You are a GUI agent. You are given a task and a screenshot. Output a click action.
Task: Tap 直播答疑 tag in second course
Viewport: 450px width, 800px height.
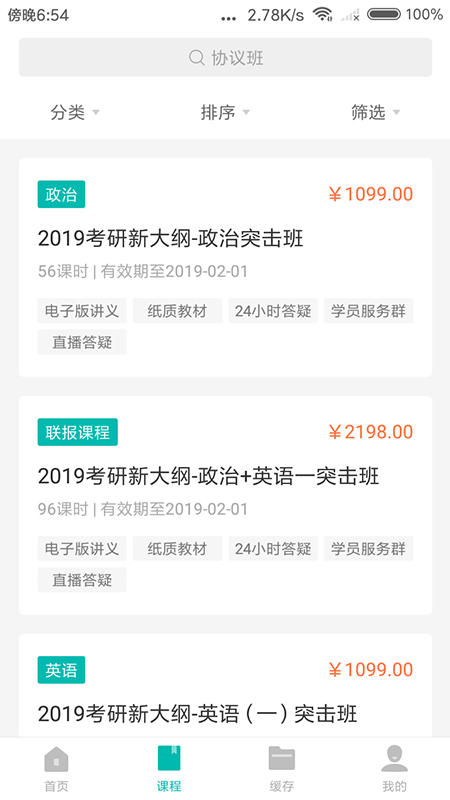pos(82,580)
